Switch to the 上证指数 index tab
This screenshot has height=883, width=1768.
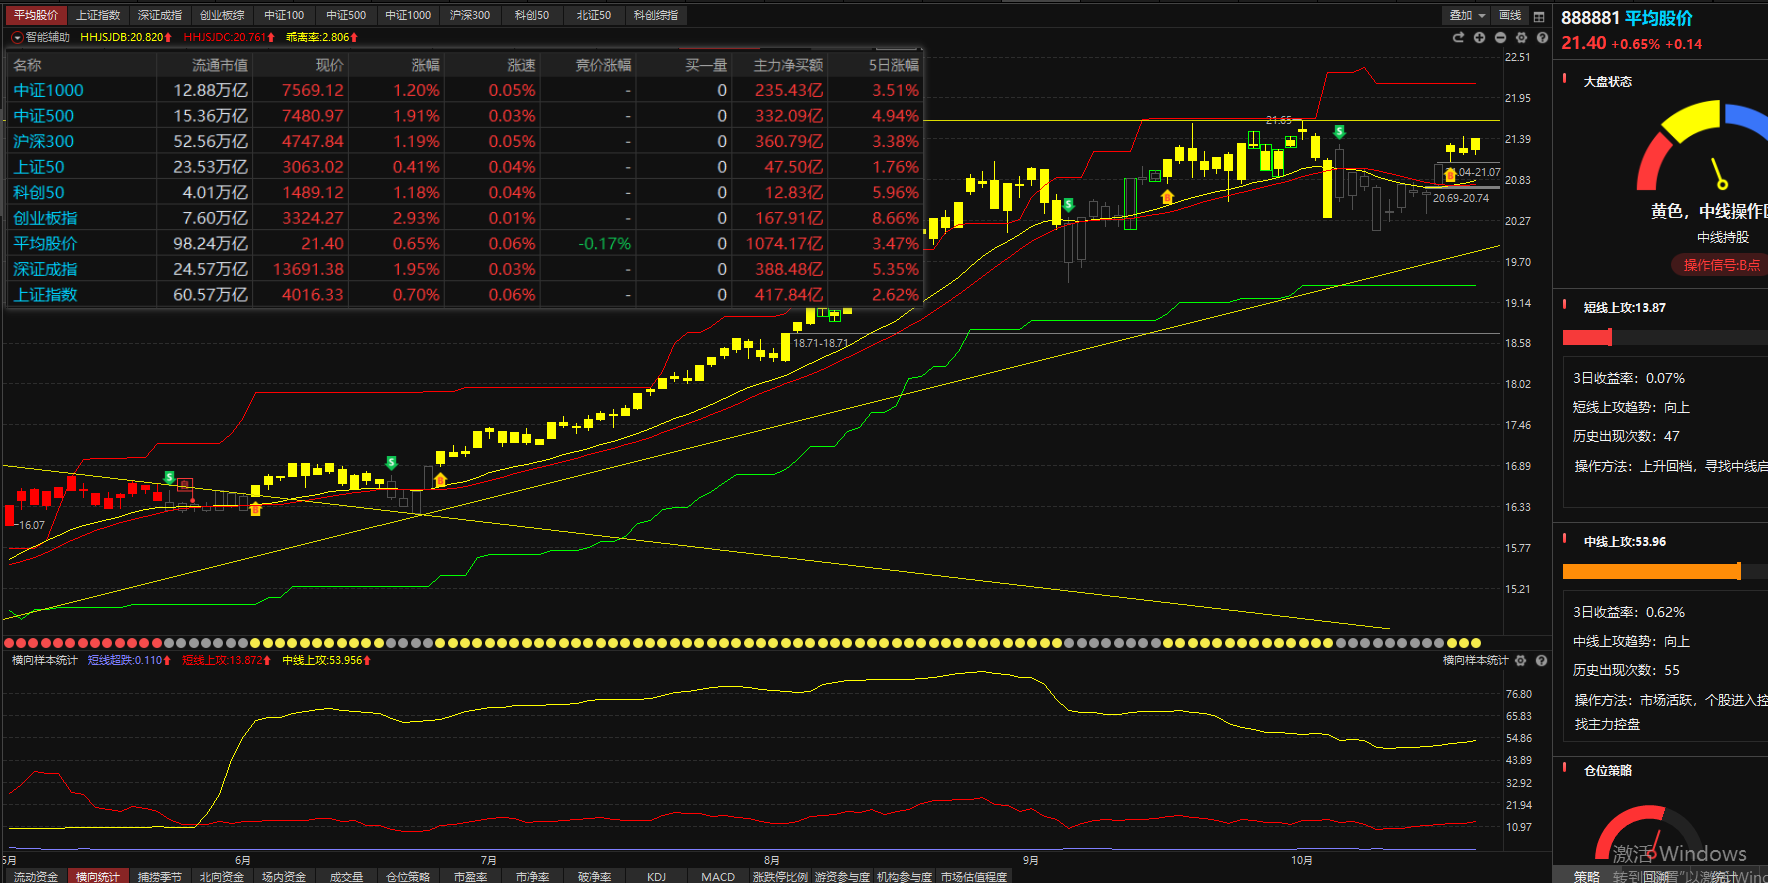pyautogui.click(x=98, y=15)
